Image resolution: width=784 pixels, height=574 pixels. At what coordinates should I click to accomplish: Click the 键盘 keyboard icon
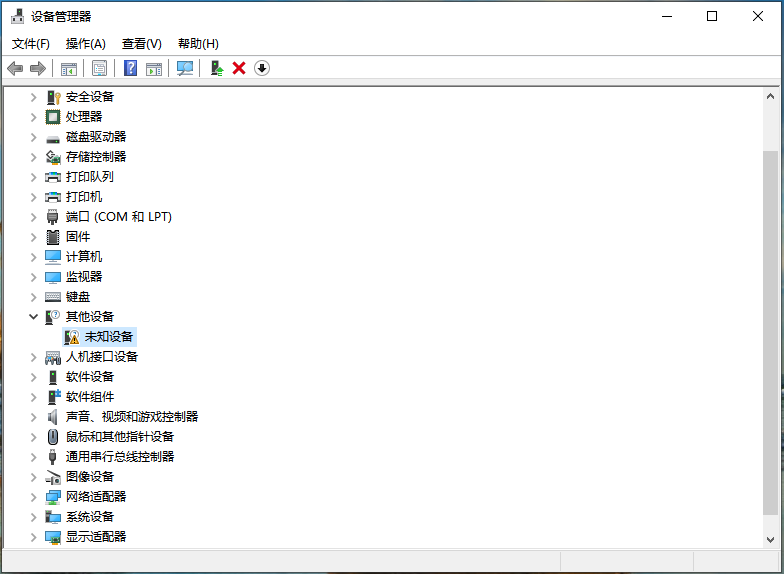[53, 297]
